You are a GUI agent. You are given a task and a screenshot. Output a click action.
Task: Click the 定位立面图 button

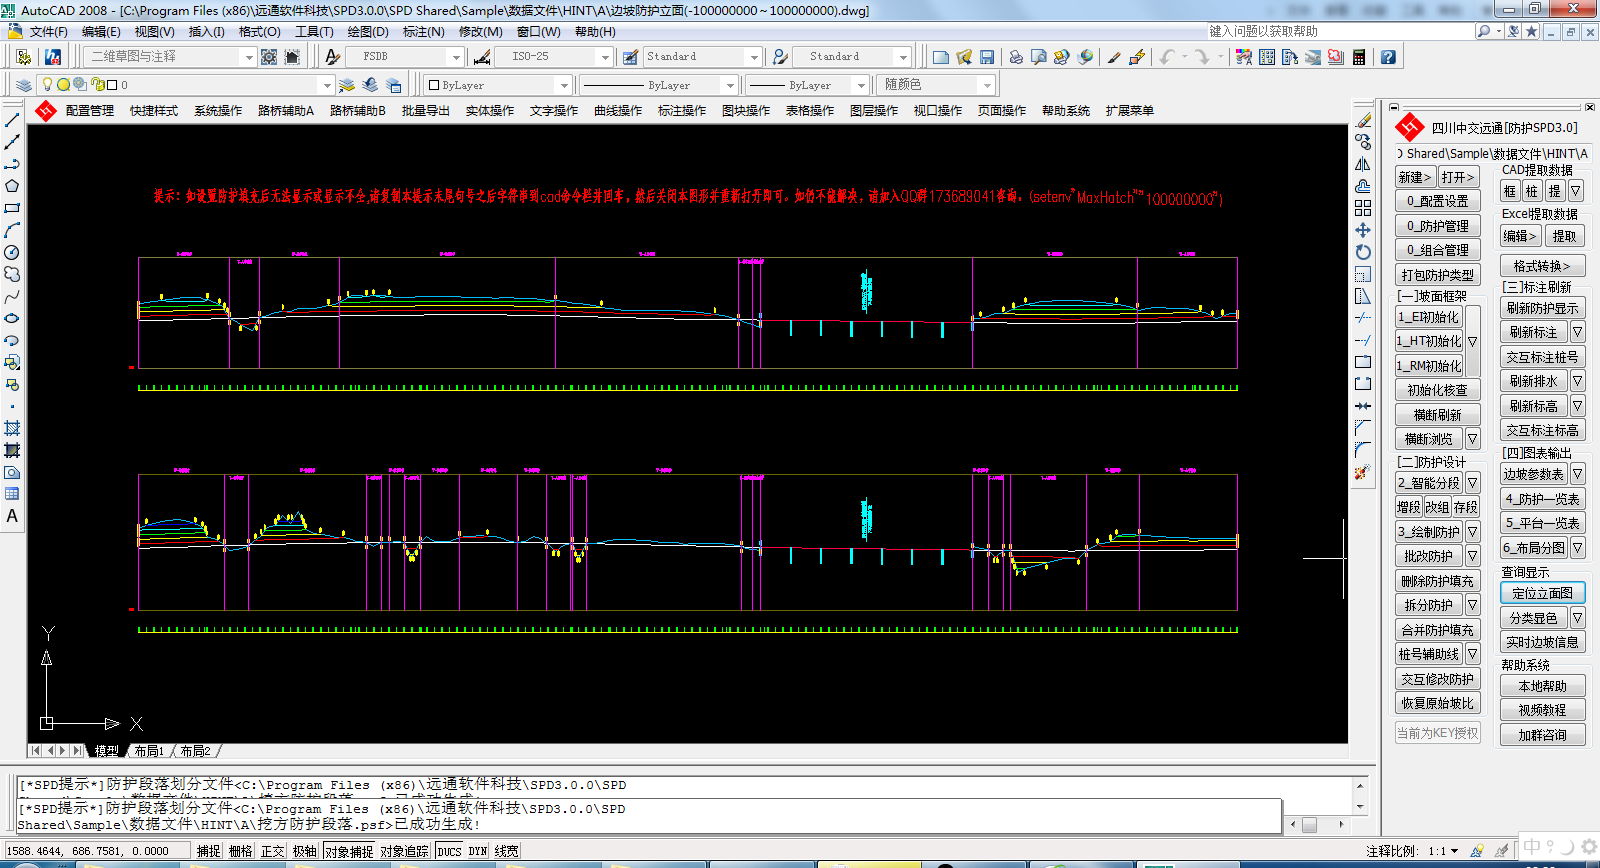point(1542,593)
